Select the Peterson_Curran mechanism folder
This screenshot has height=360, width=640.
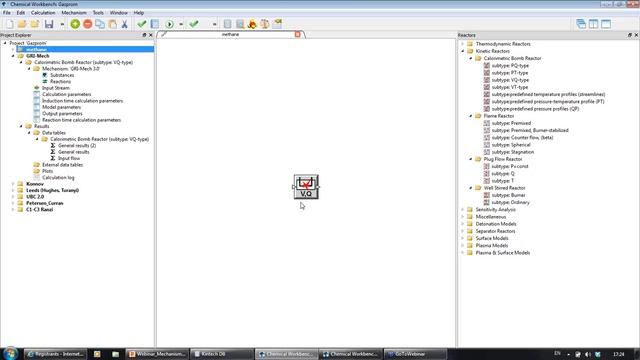pos(44,203)
